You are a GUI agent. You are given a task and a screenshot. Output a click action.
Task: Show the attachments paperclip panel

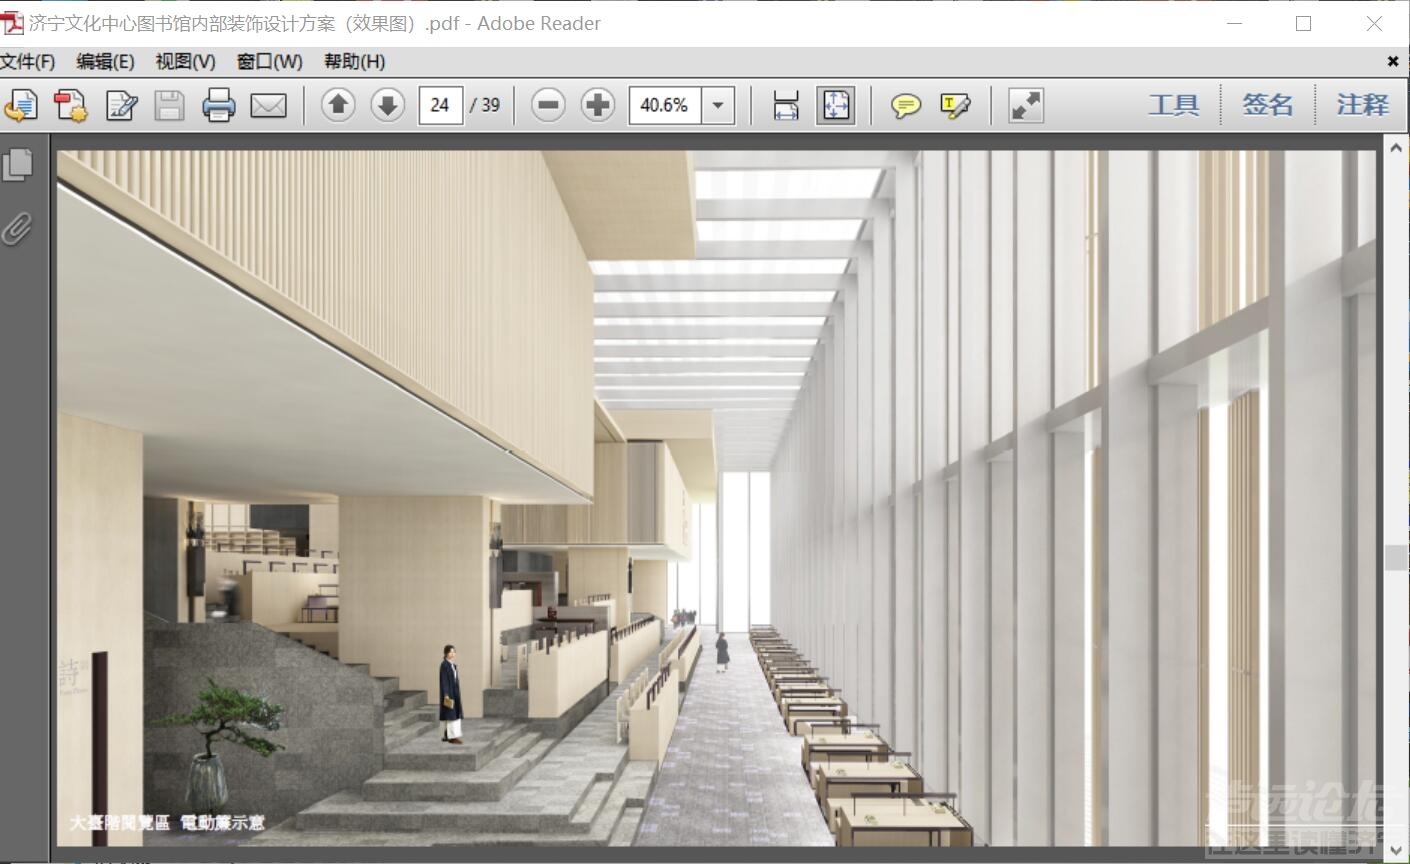pos(17,229)
